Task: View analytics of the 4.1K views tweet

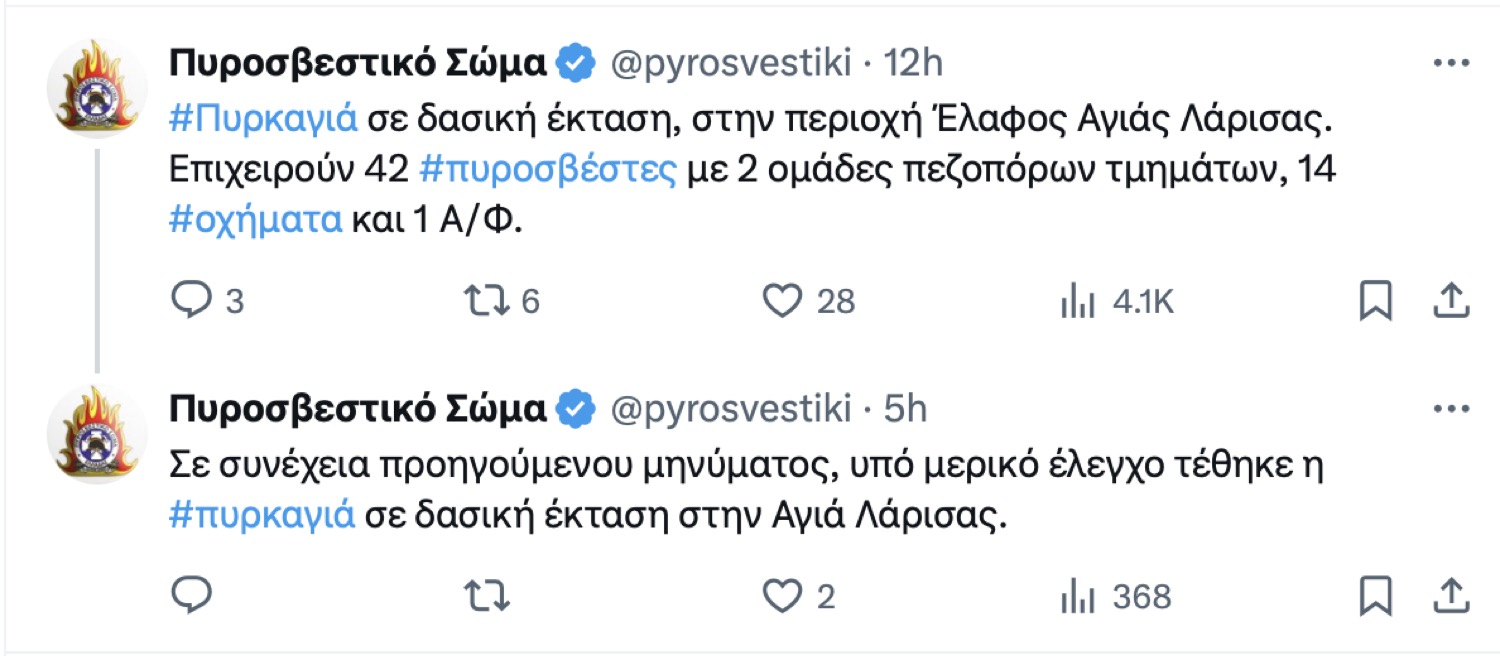Action: point(1074,300)
